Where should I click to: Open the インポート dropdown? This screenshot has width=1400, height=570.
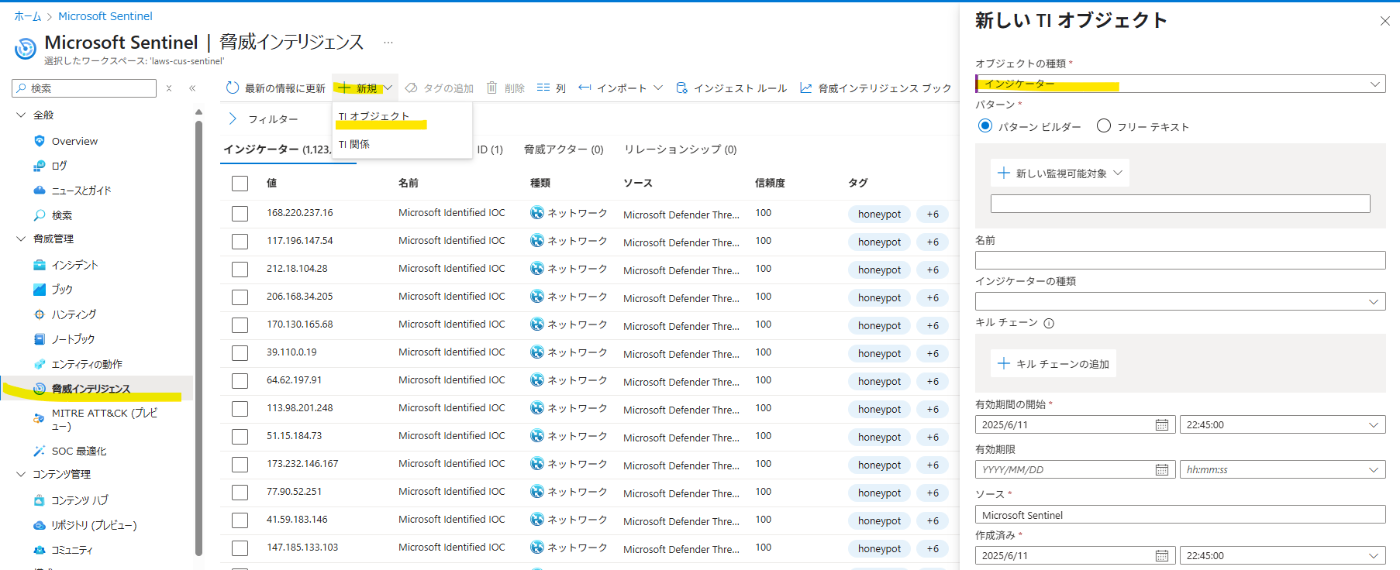[x=620, y=88]
